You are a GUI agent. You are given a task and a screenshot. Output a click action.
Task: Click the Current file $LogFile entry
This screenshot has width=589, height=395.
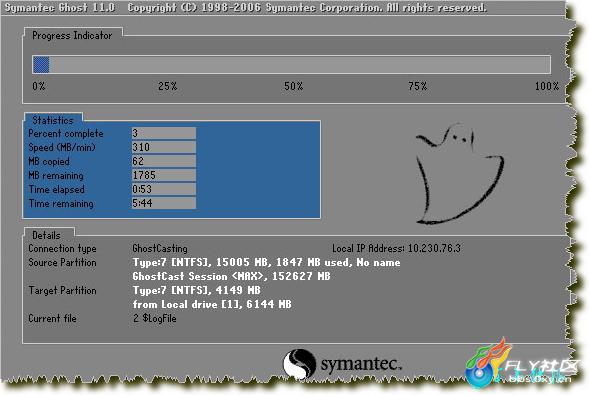(x=154, y=318)
